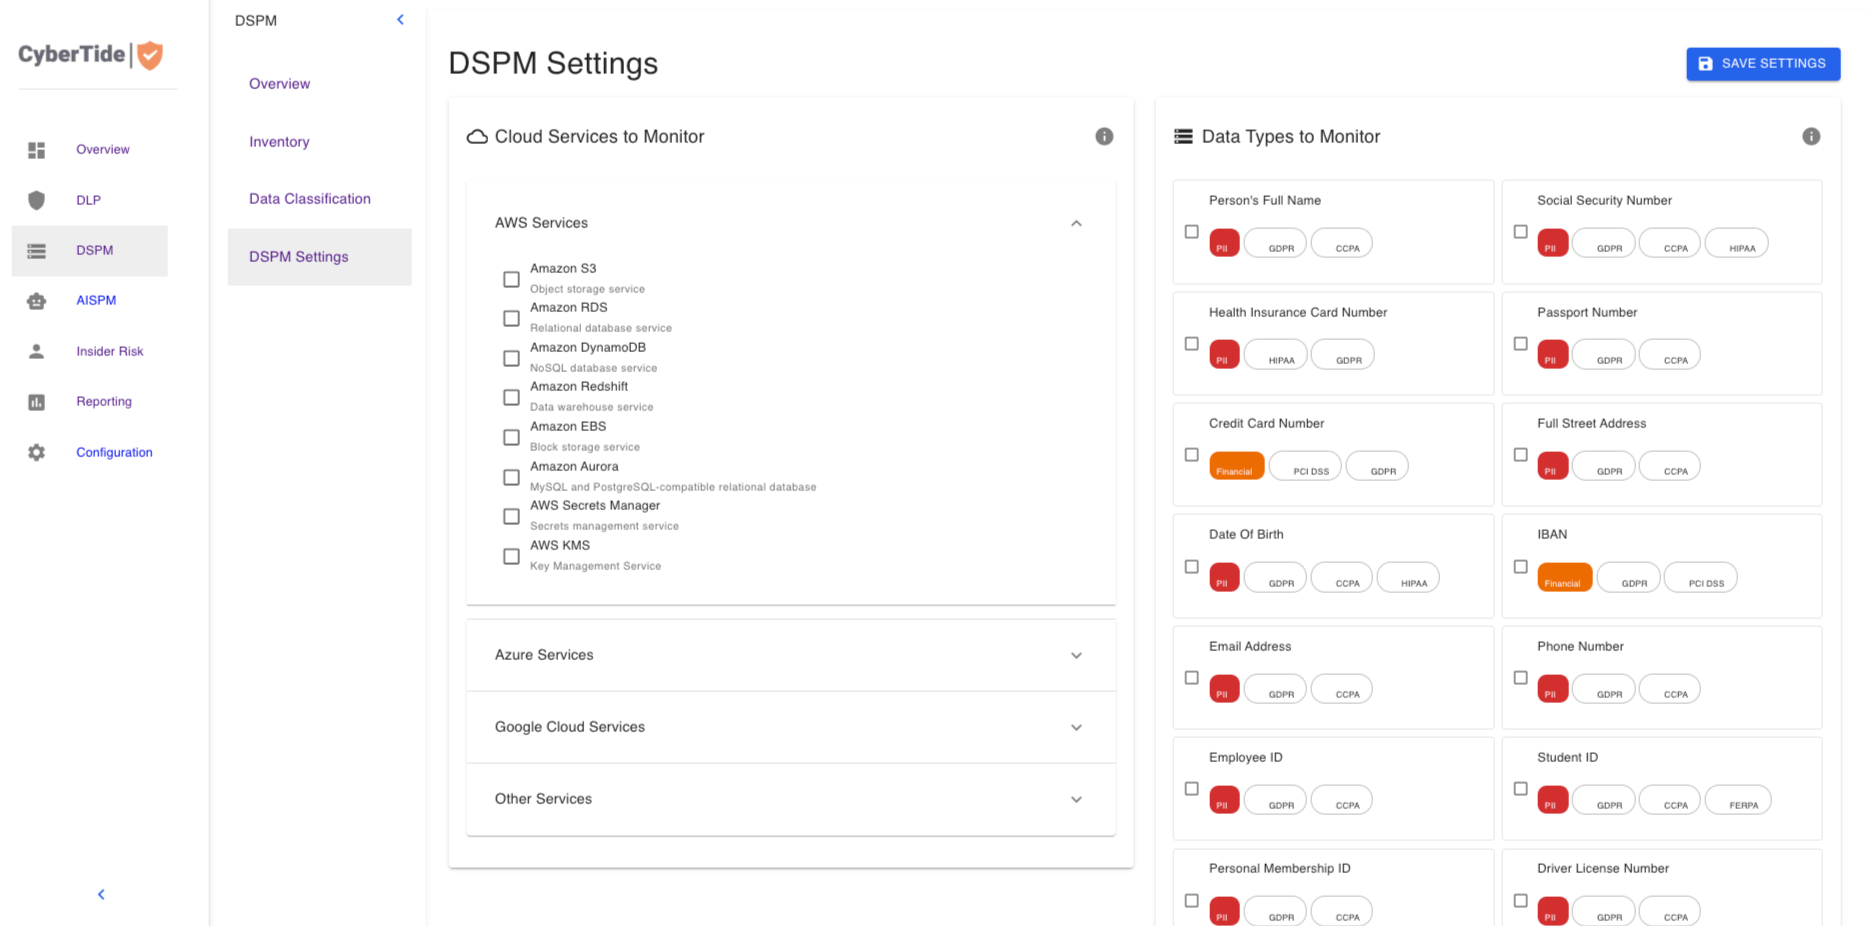Check the AWS Secrets Manager box

tap(511, 517)
